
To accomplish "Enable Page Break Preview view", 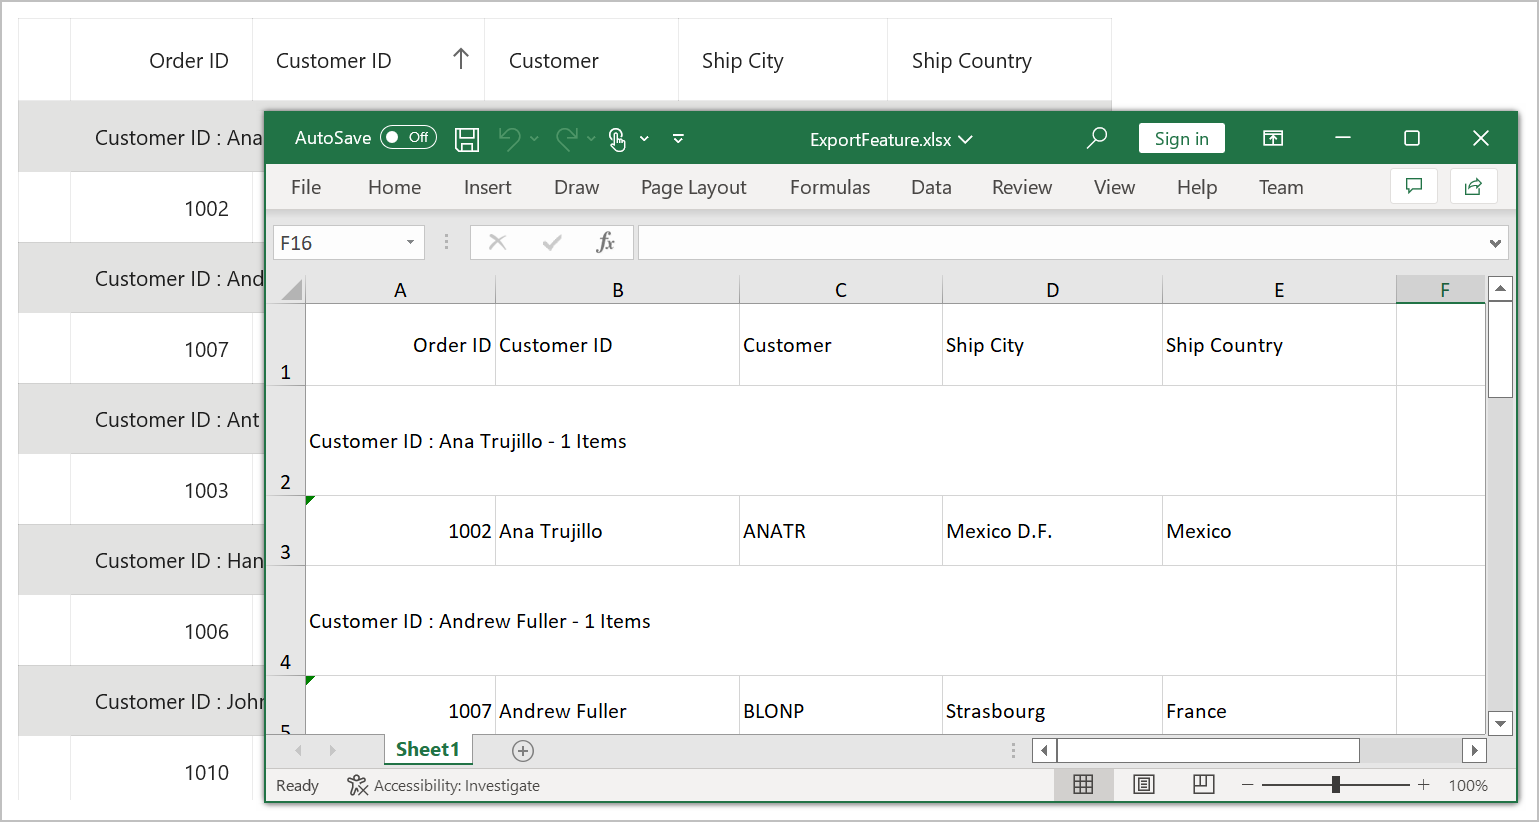I will click(x=1204, y=785).
